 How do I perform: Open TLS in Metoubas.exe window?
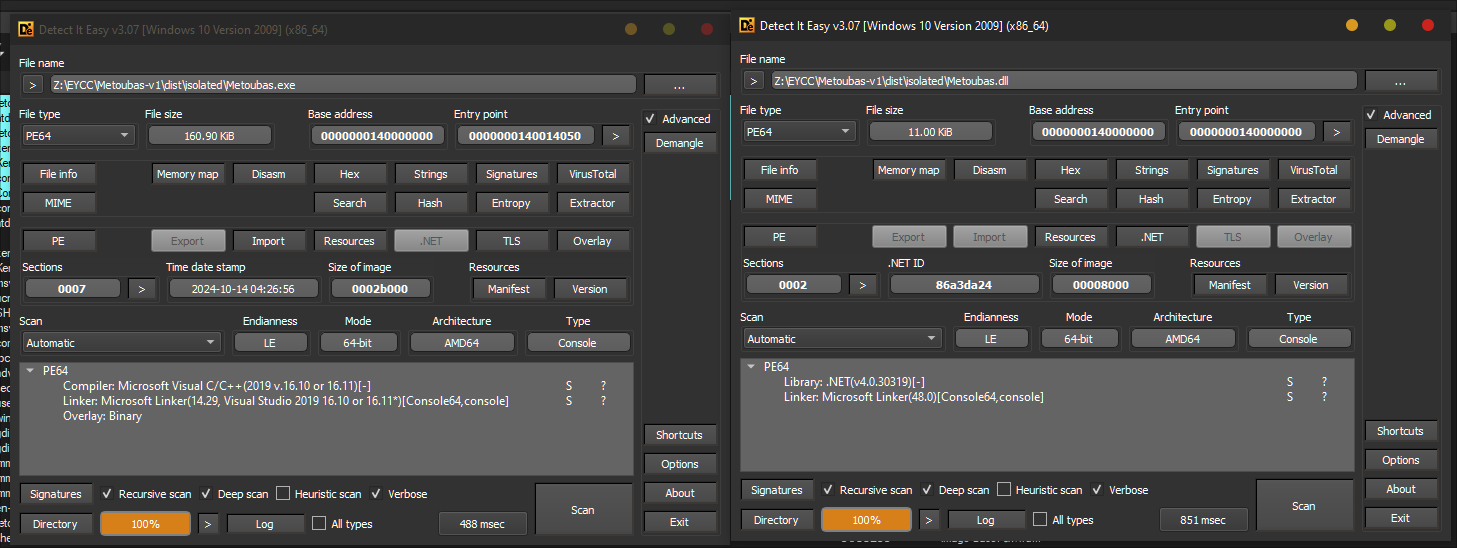(x=511, y=241)
